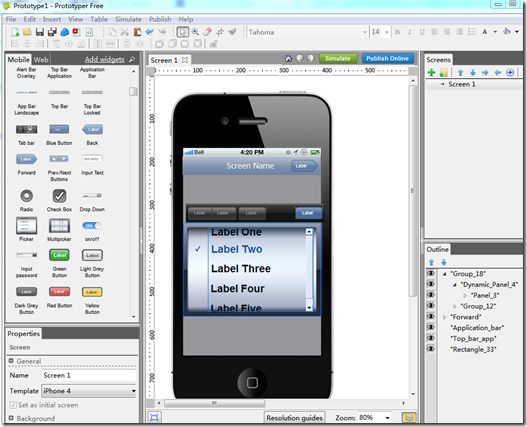This screenshot has width=527, height=427.
Task: Open the Tahoma font dropdown
Action: 365,32
